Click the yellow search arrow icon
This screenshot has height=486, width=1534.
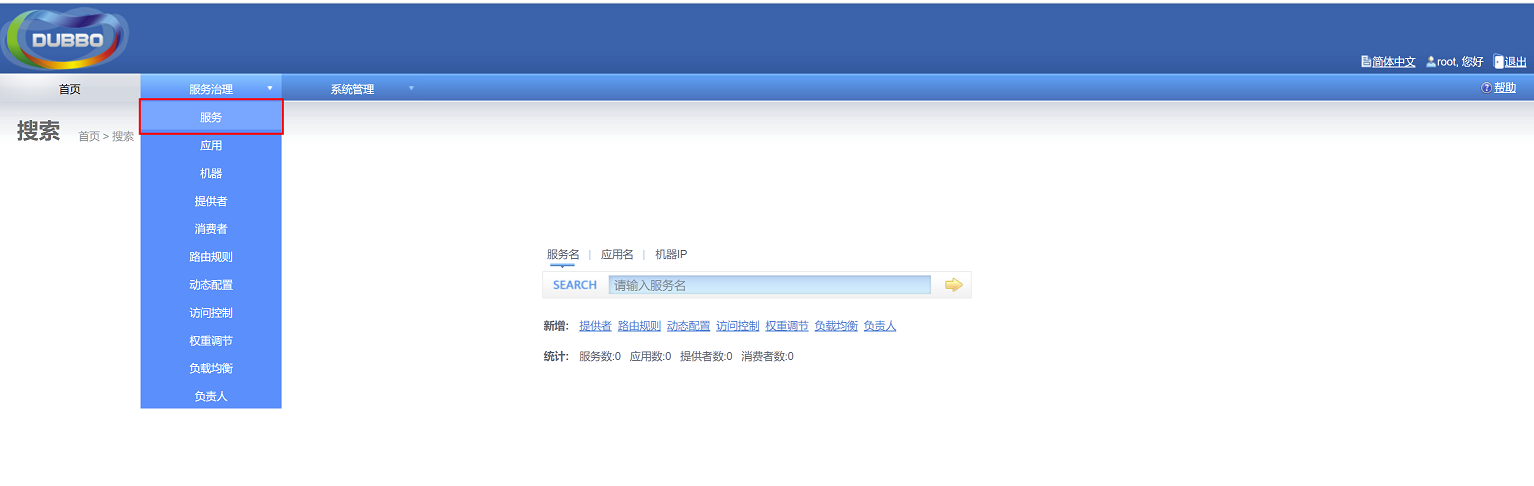coord(953,285)
